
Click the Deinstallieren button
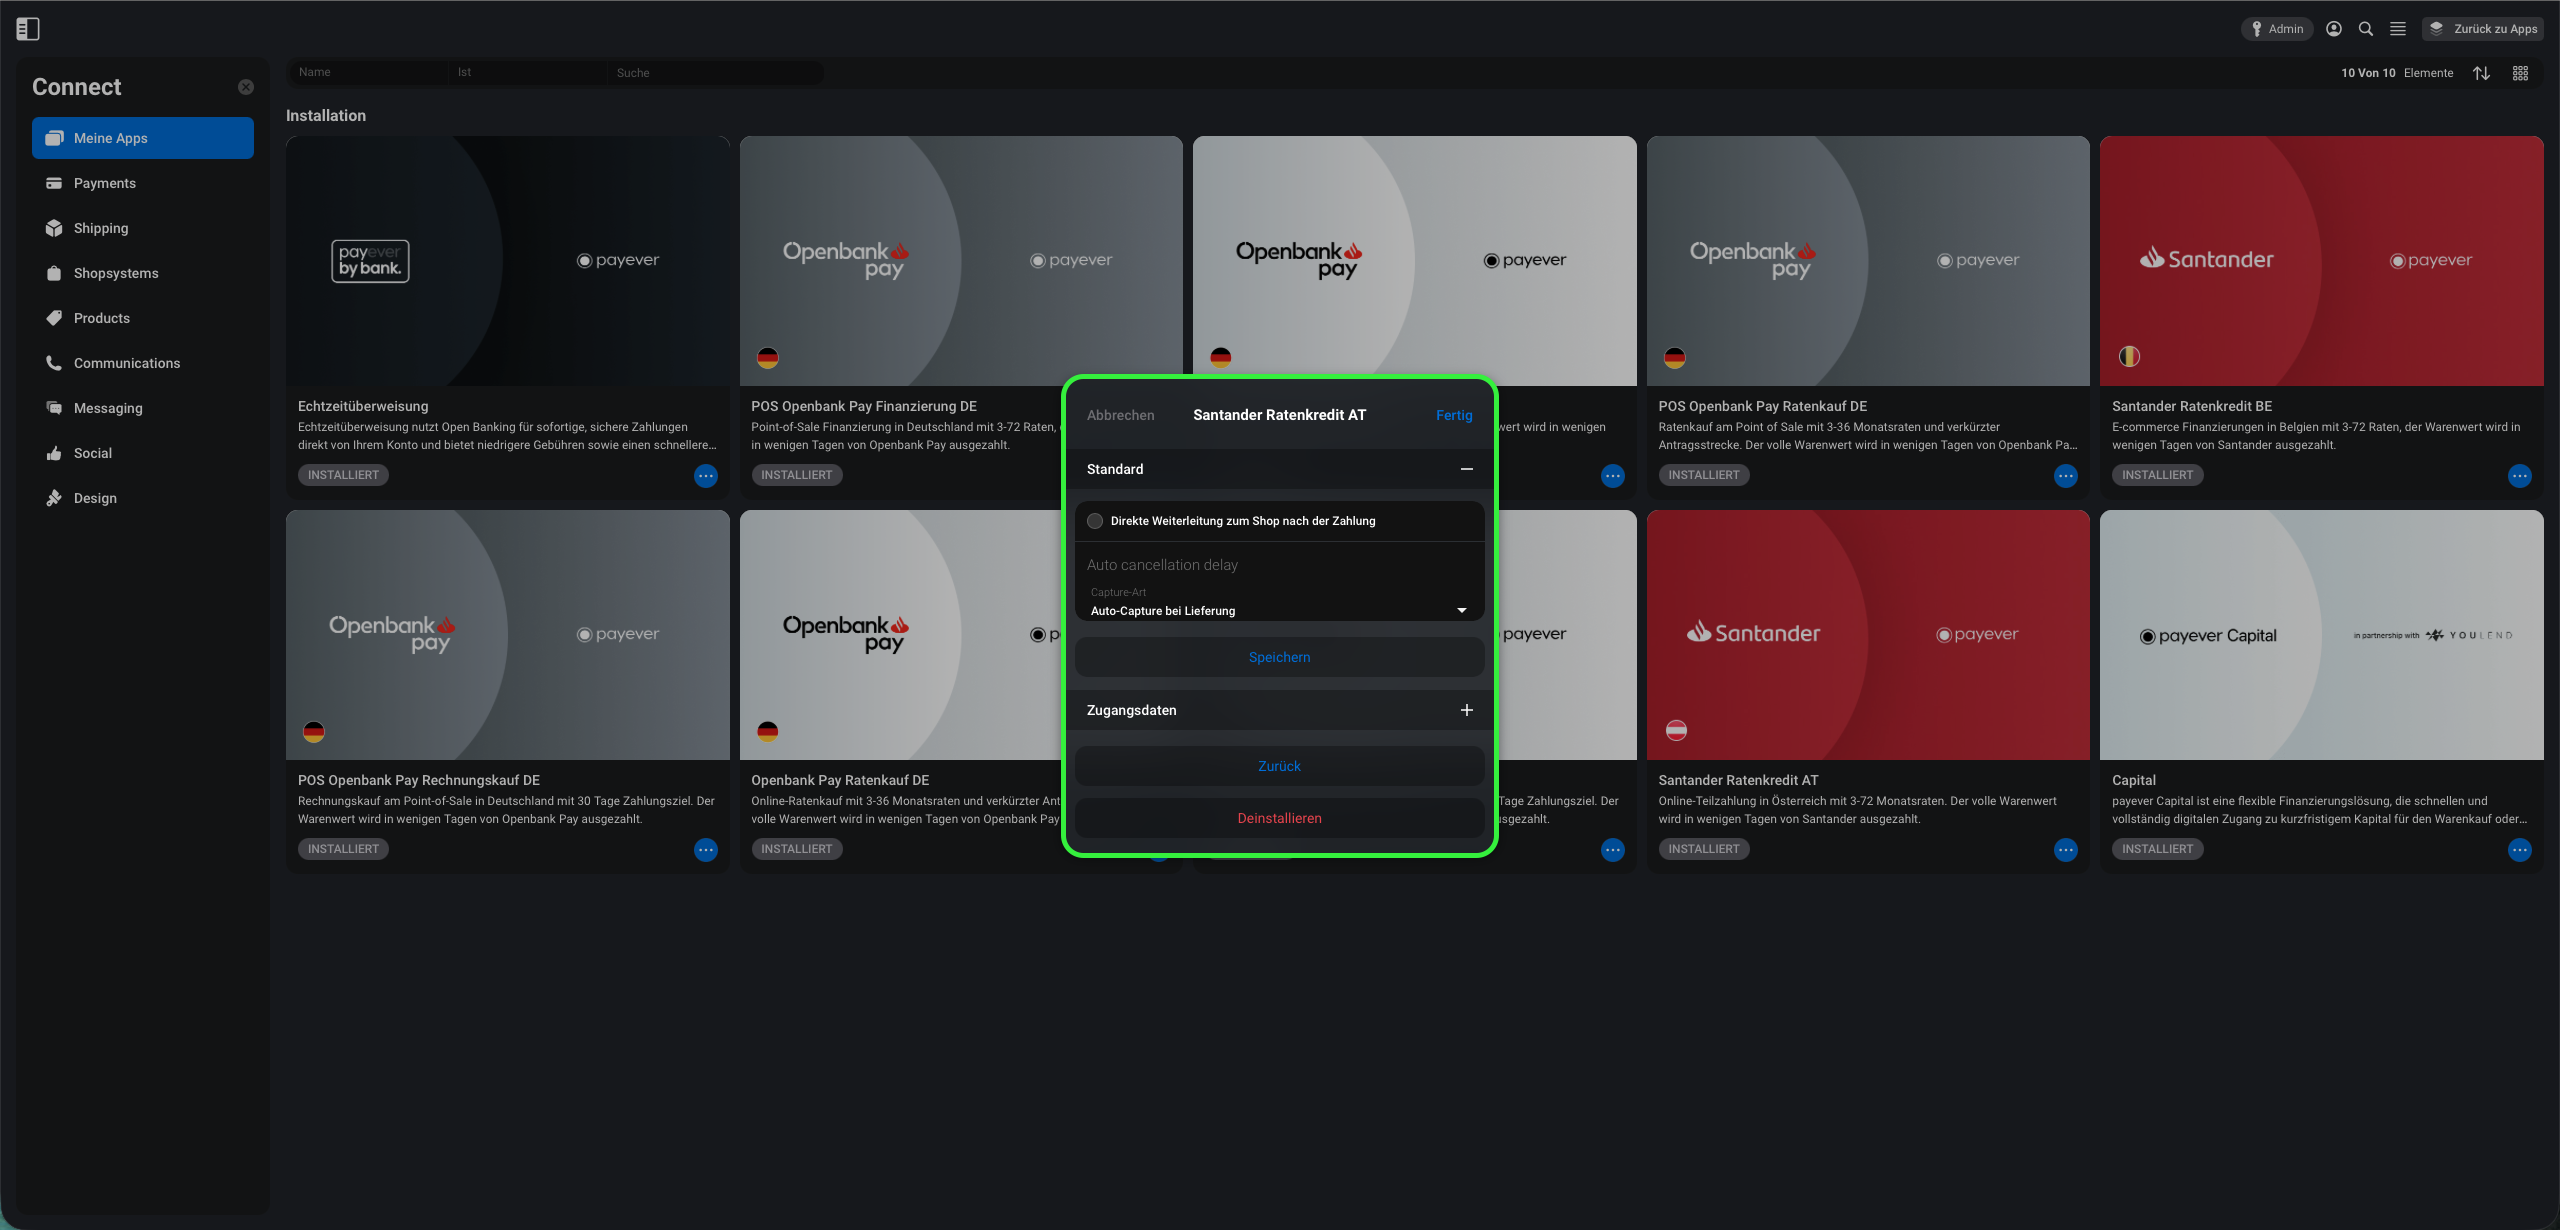pos(1280,818)
